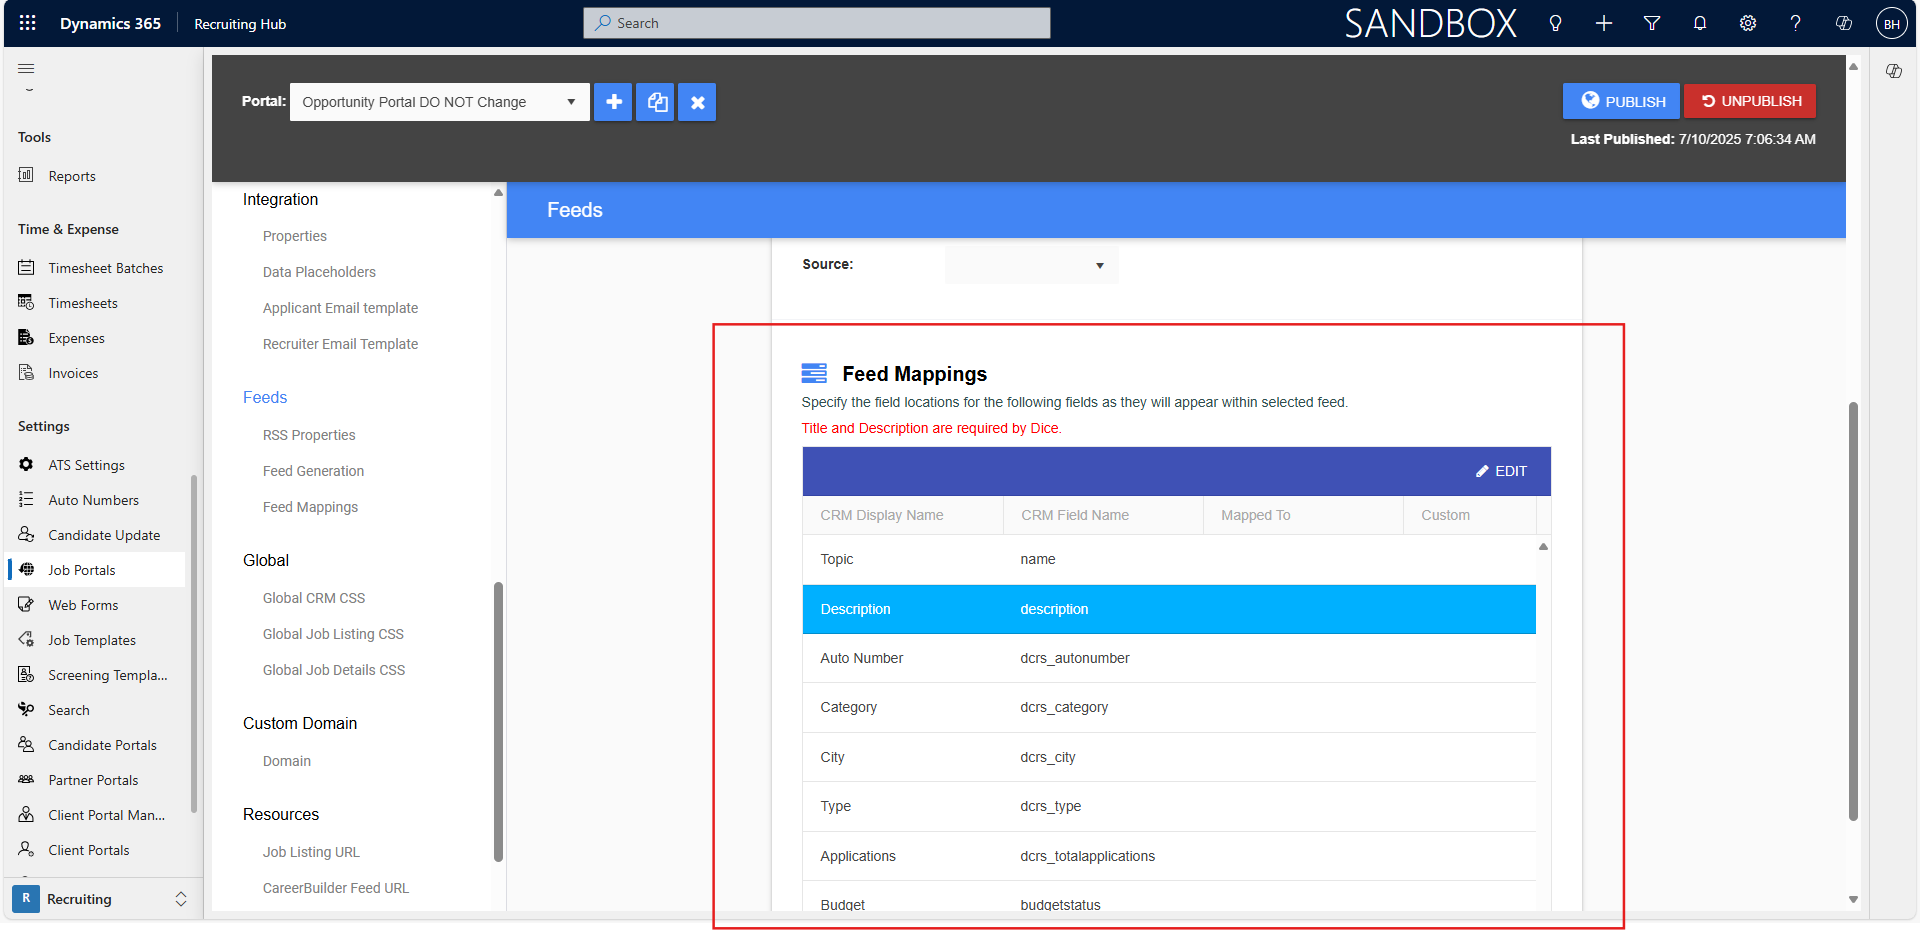Click the Web Forms icon
Image resolution: width=1920 pixels, height=930 pixels.
pyautogui.click(x=26, y=604)
